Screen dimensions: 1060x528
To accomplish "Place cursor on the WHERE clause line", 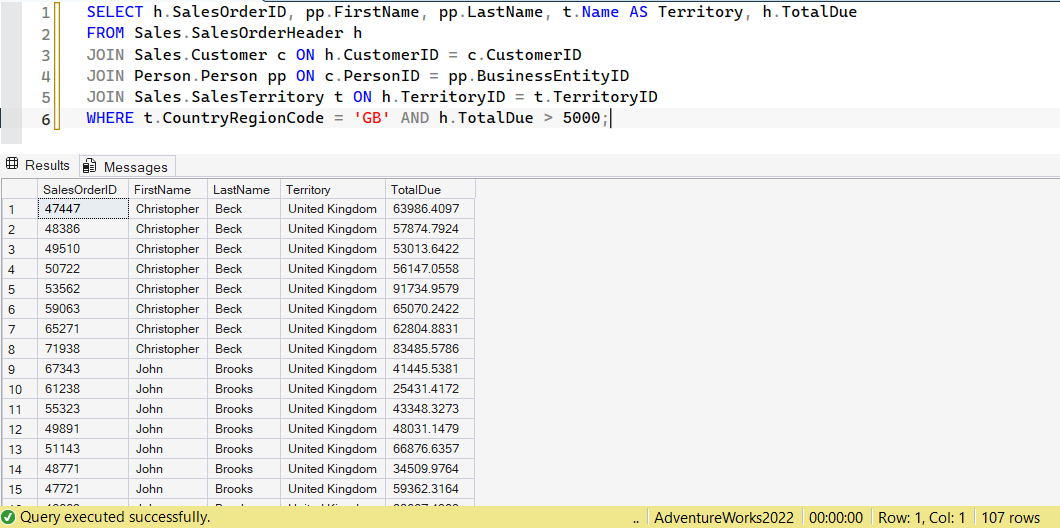I will (347, 118).
